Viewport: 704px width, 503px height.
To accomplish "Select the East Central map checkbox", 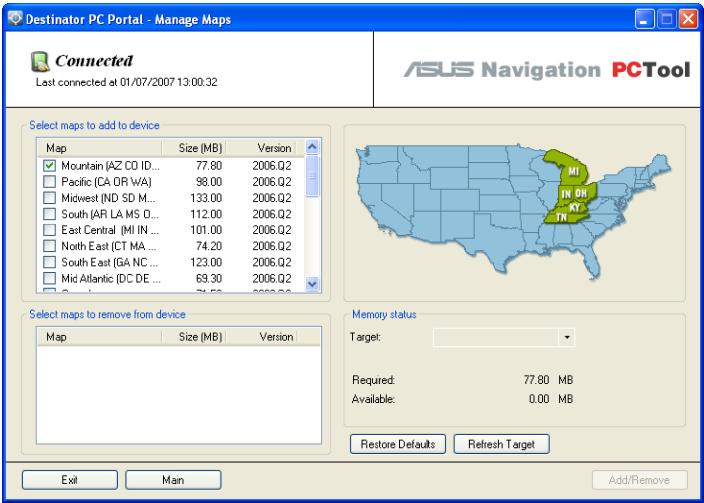I will (x=49, y=230).
